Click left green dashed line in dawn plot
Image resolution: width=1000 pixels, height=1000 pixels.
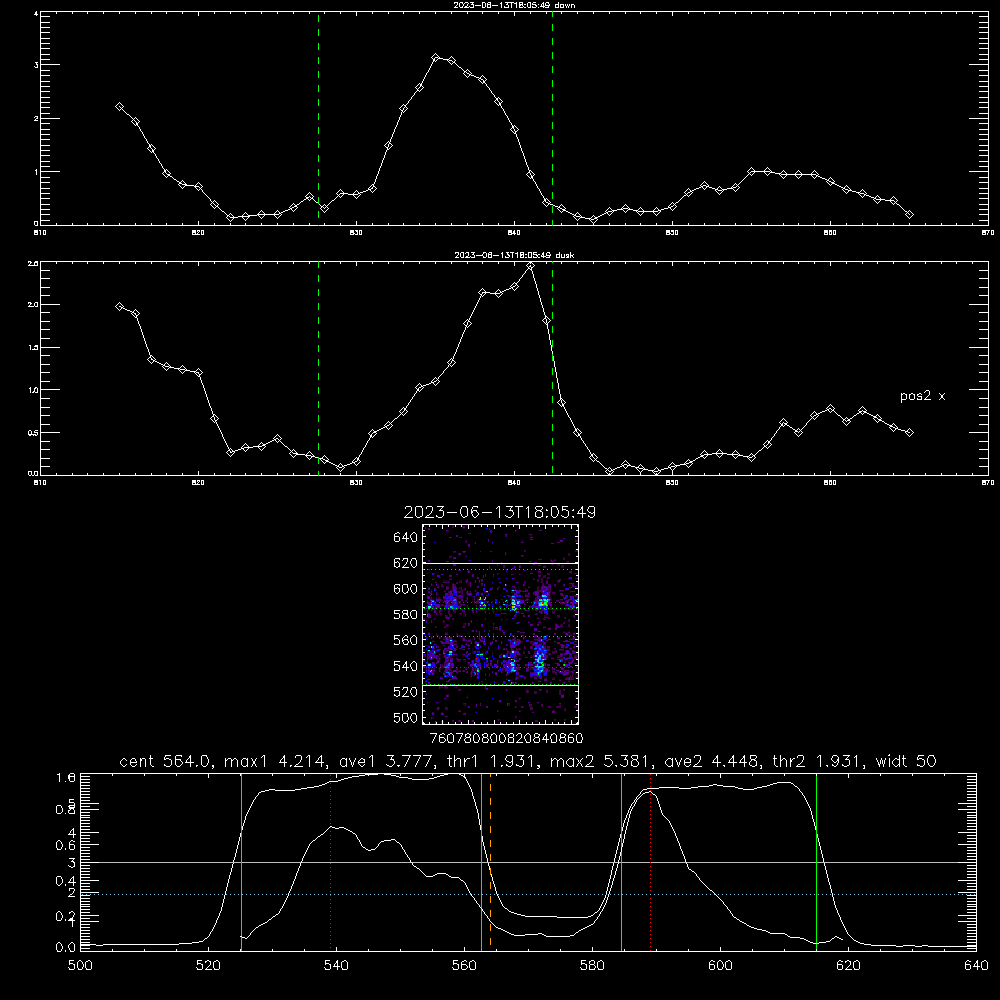click(318, 118)
